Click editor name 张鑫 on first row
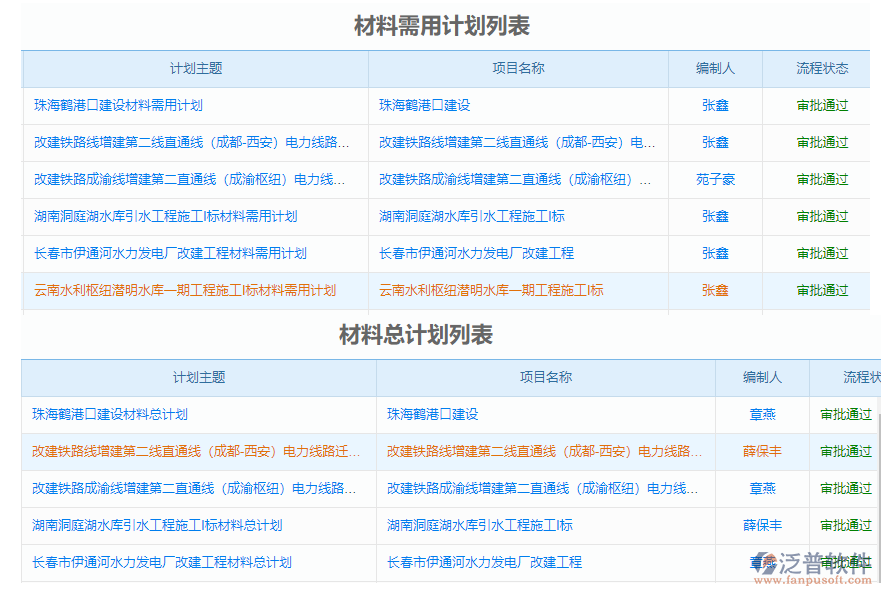 [x=714, y=105]
